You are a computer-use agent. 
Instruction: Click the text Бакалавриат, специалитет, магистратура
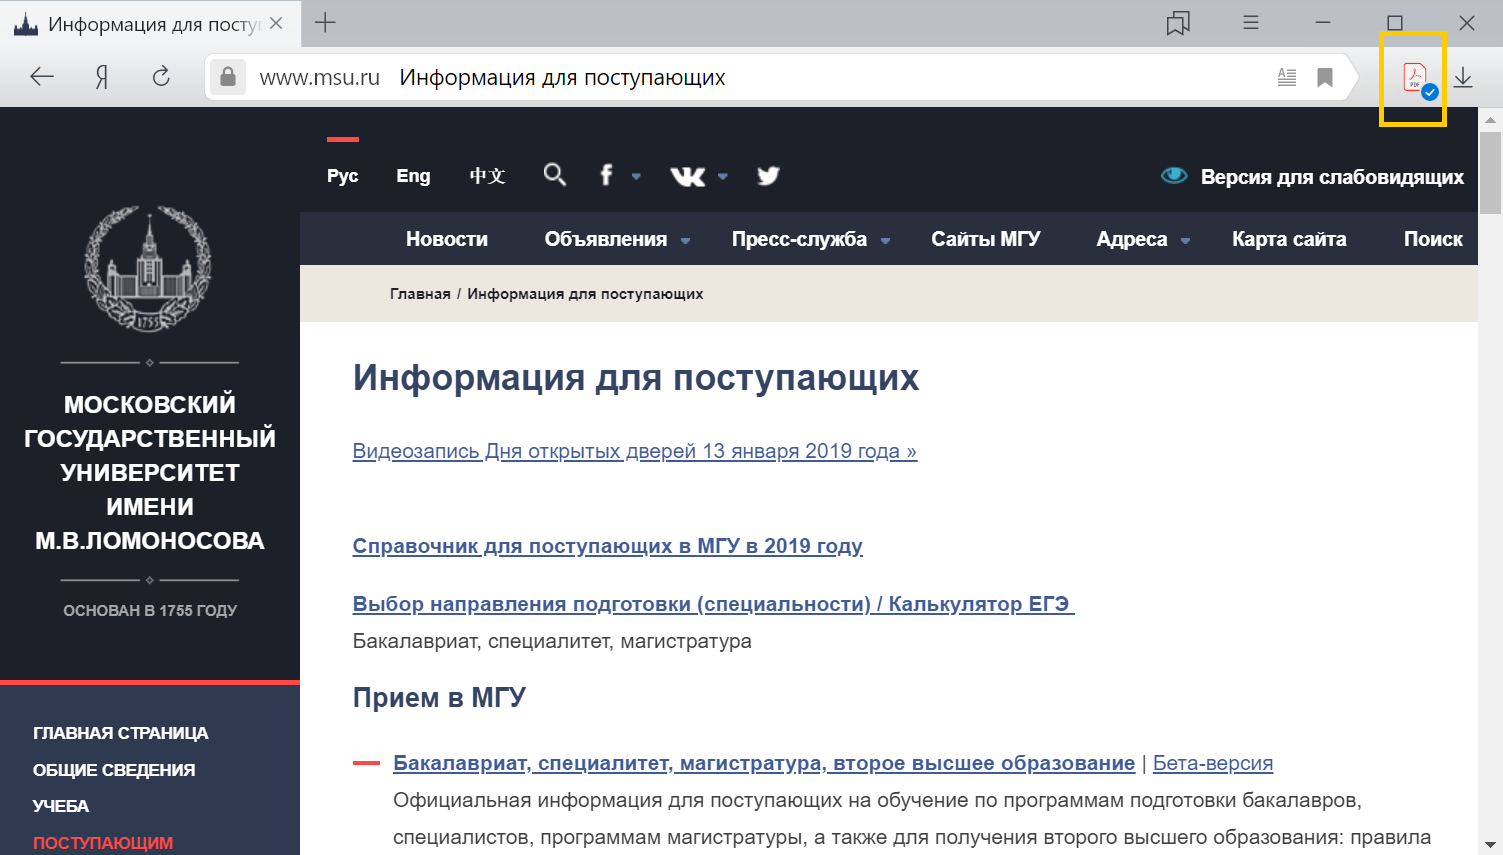click(552, 641)
